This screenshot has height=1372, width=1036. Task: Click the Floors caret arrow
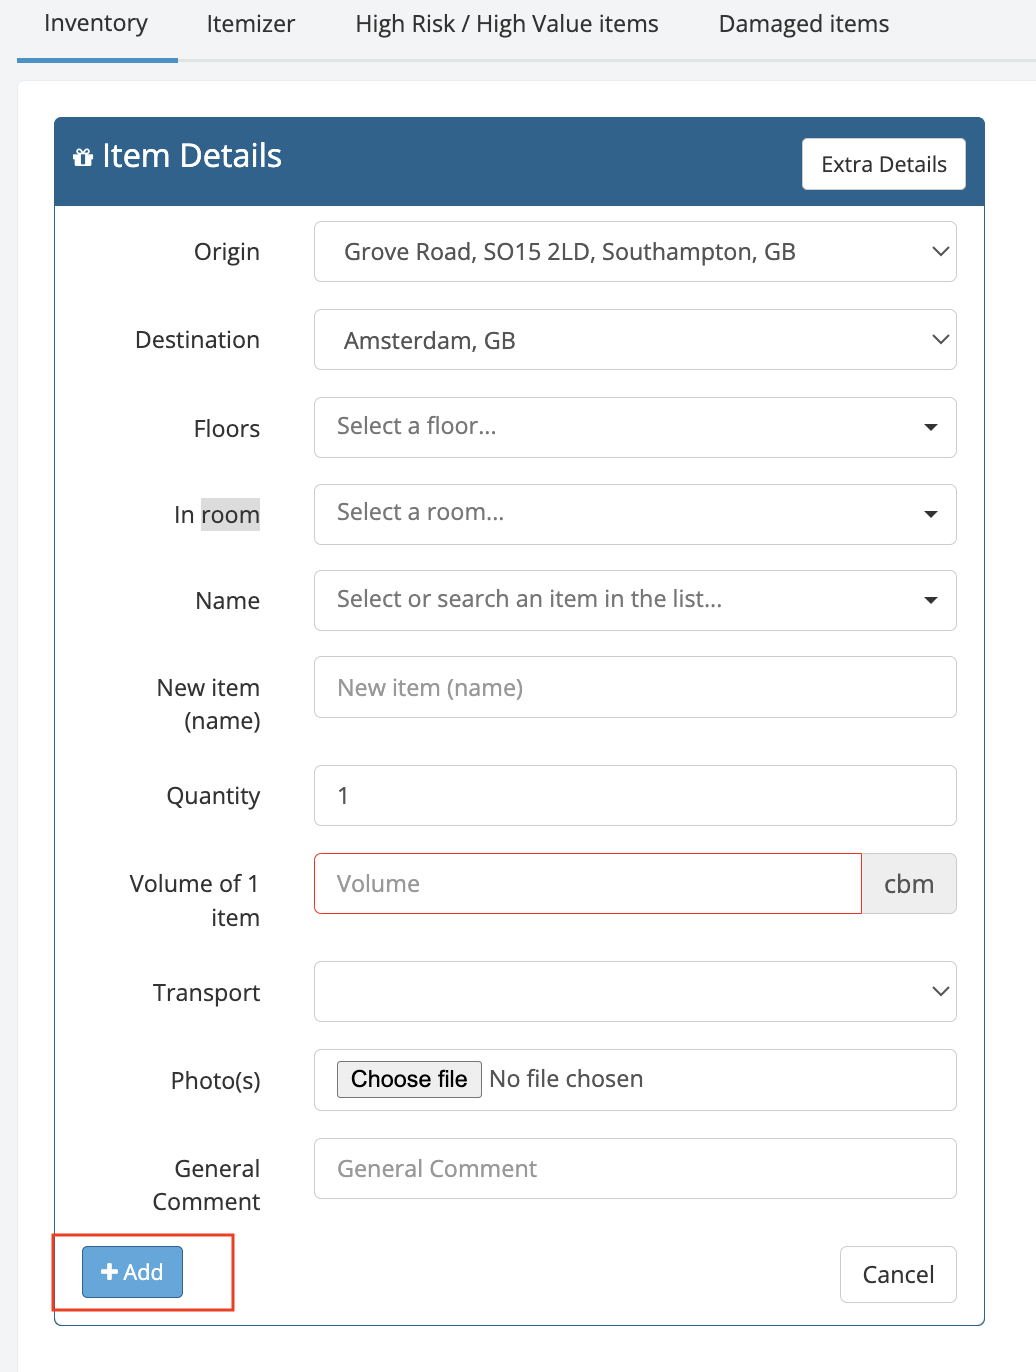pos(931,427)
